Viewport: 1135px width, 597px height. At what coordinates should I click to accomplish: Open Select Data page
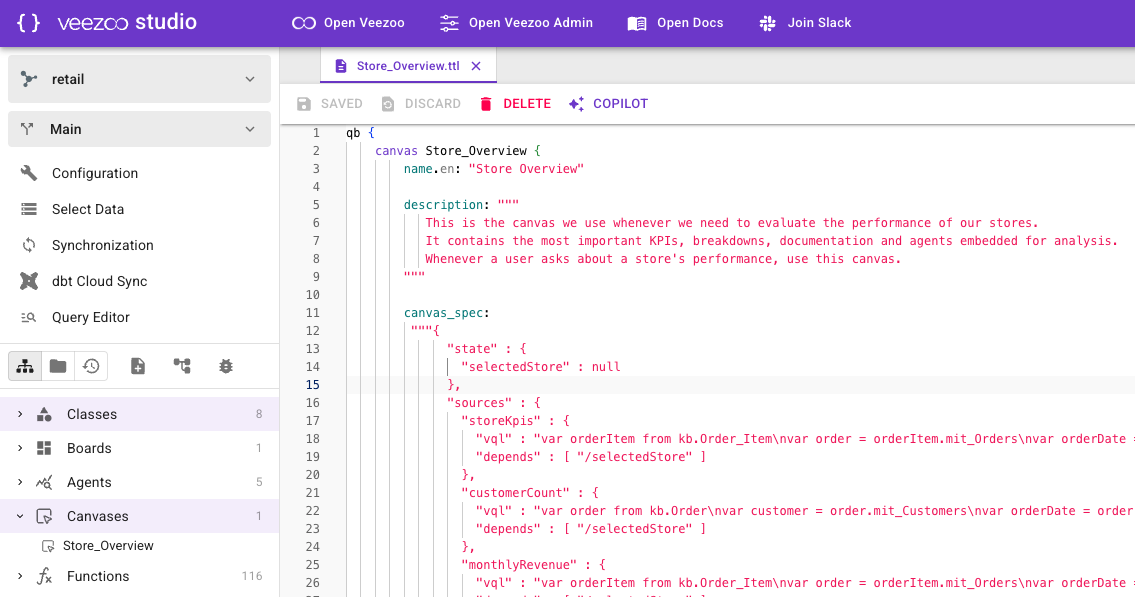pos(88,209)
